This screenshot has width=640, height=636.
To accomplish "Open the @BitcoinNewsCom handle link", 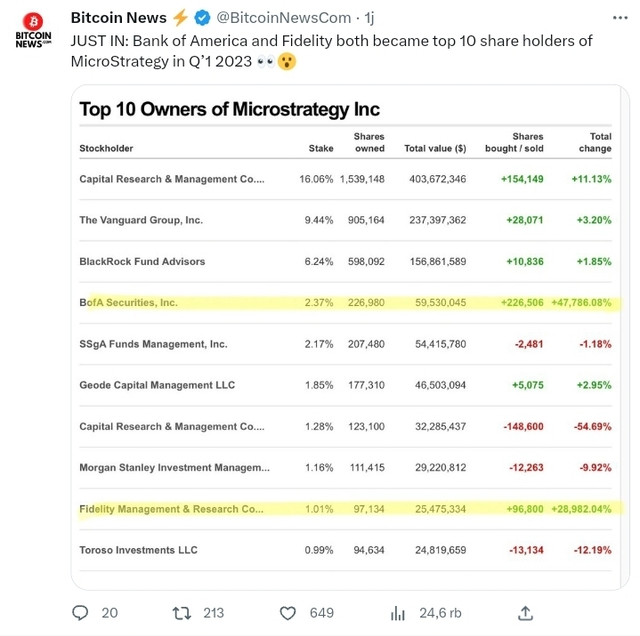I will point(284,18).
